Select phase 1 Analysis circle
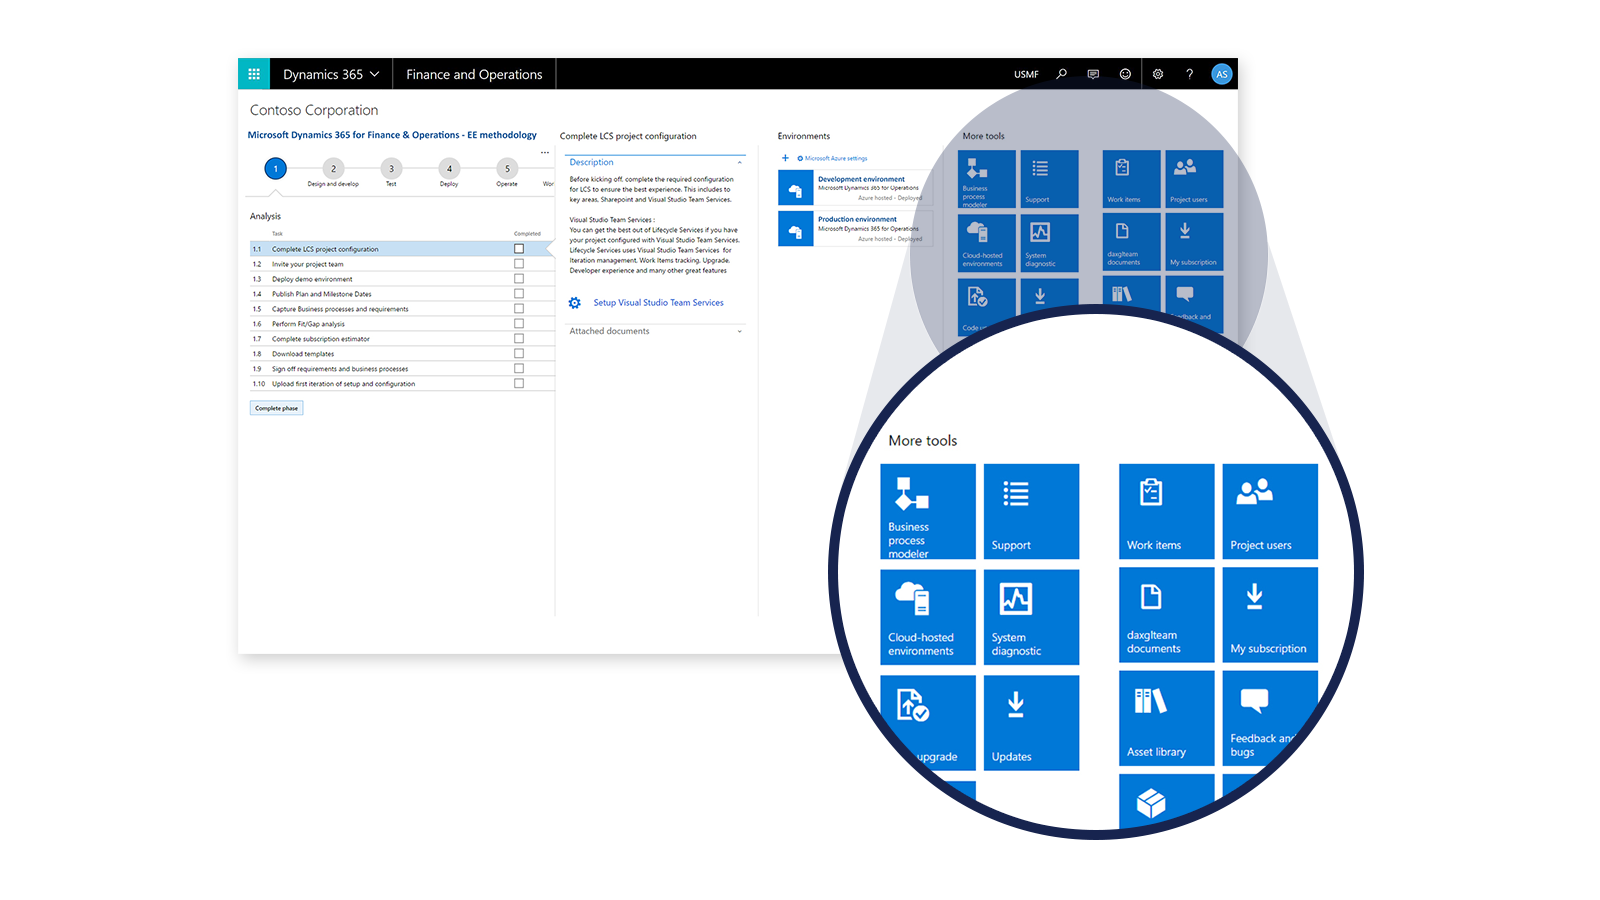This screenshot has height=900, width=1600. [x=275, y=169]
